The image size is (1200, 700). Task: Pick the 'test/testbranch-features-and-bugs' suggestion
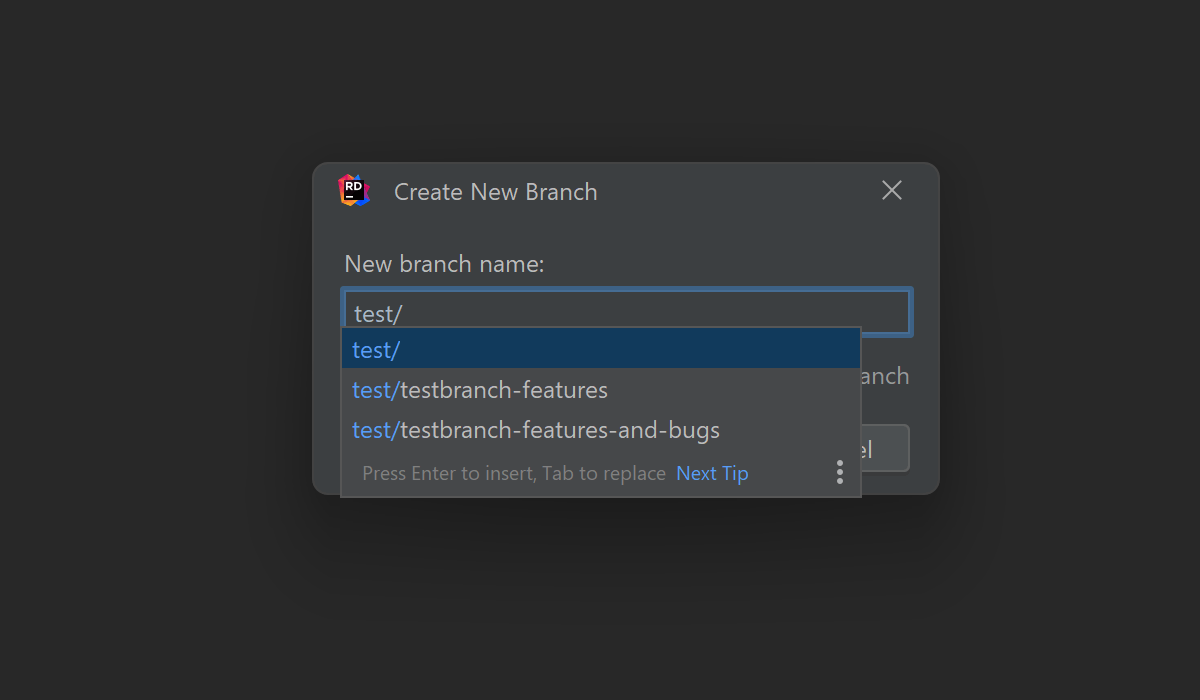tap(536, 430)
